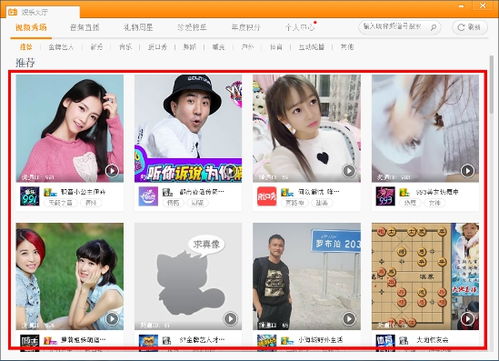Click the level badge next to 993 logo

click(405, 192)
